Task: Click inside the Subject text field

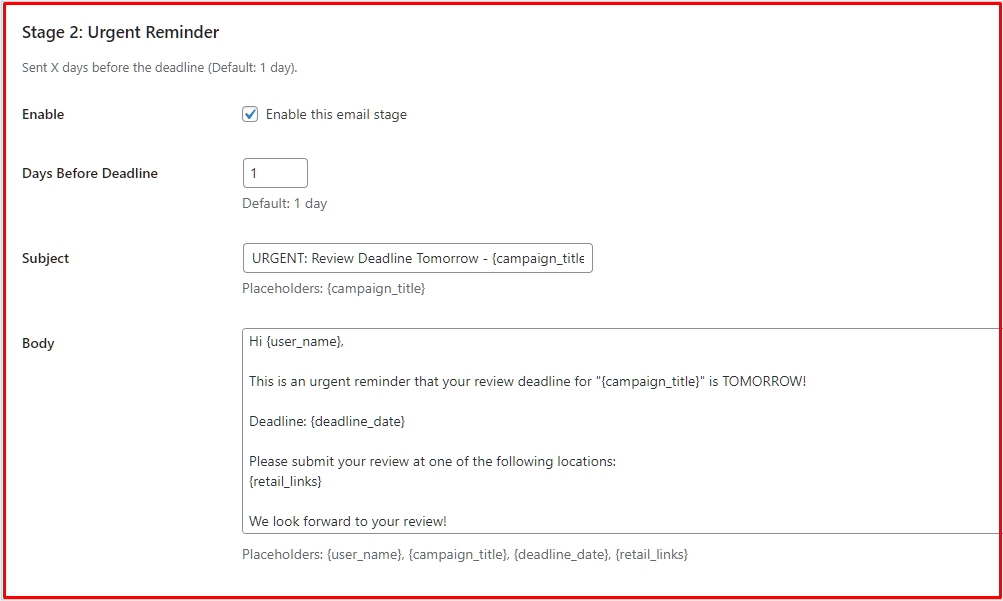Action: [x=418, y=257]
